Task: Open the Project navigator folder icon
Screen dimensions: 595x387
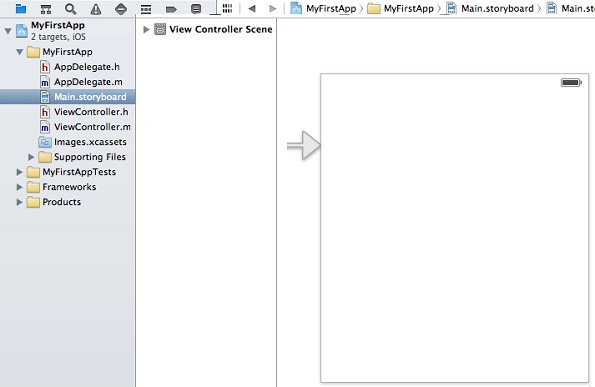Action: point(21,8)
